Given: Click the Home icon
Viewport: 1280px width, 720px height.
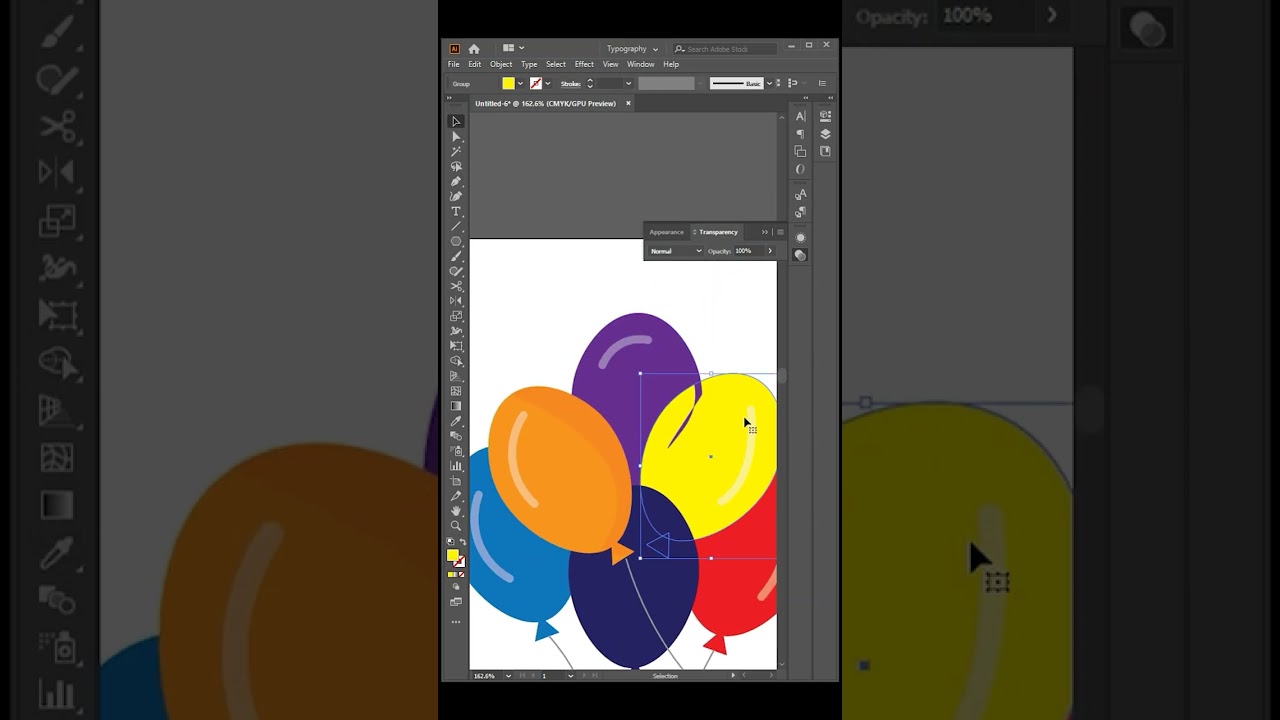Looking at the screenshot, I should click(474, 49).
